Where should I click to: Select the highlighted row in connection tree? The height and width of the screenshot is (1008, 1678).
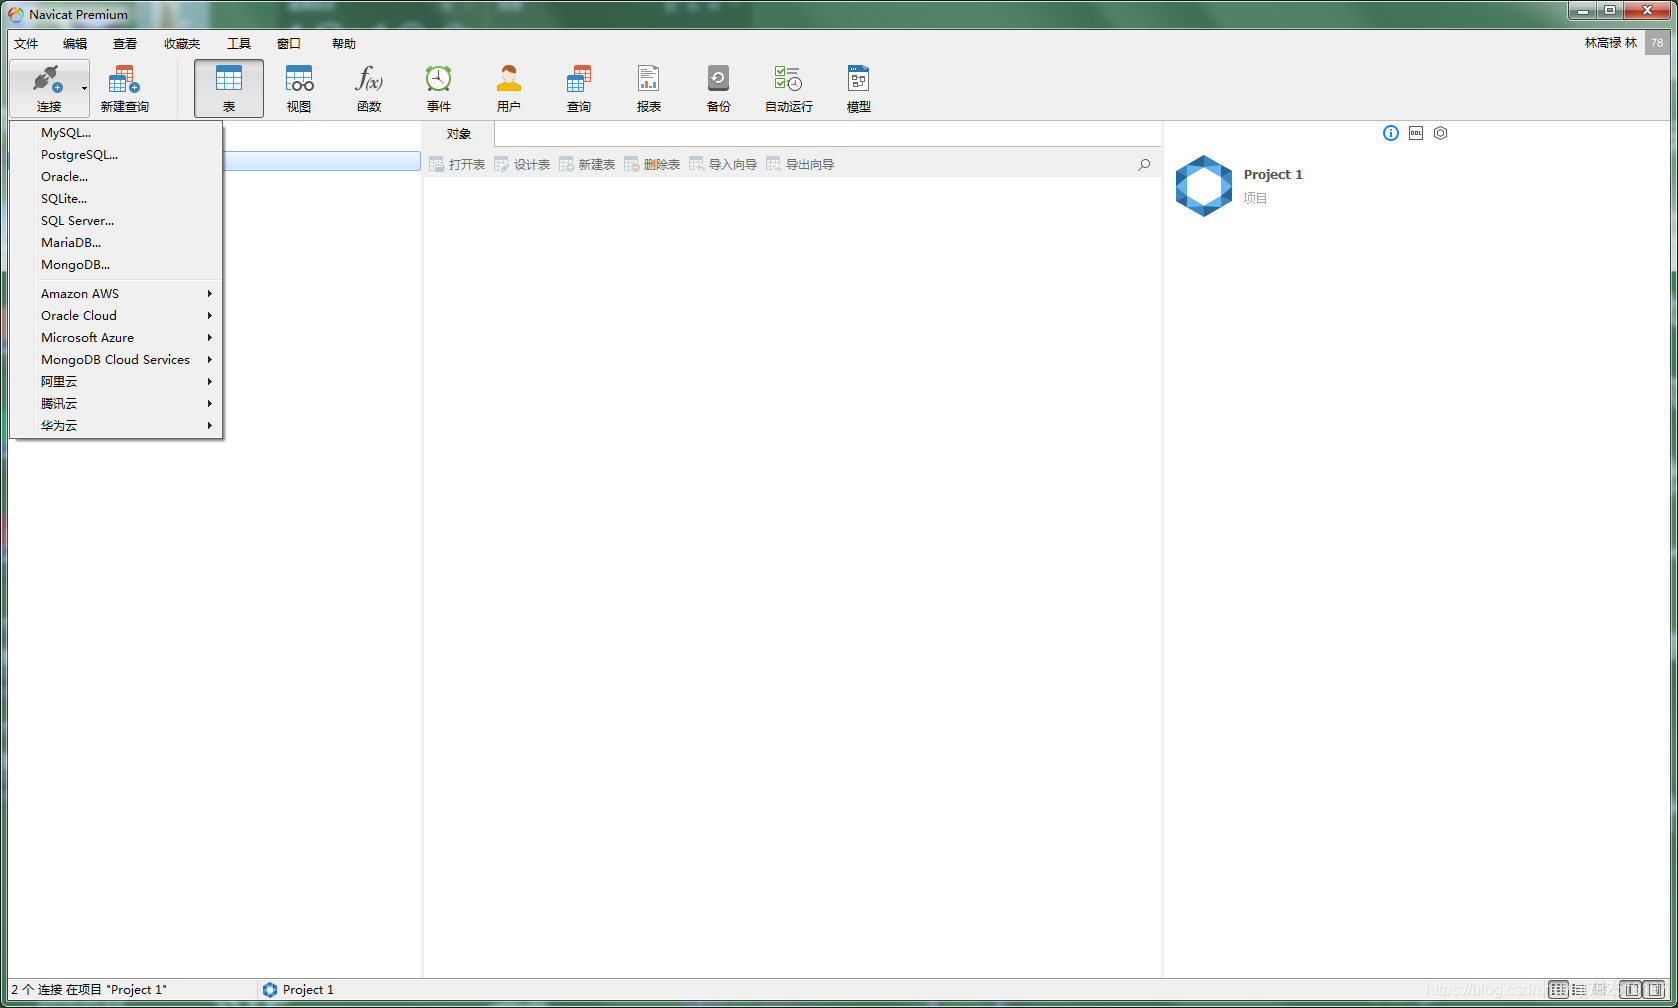(321, 161)
